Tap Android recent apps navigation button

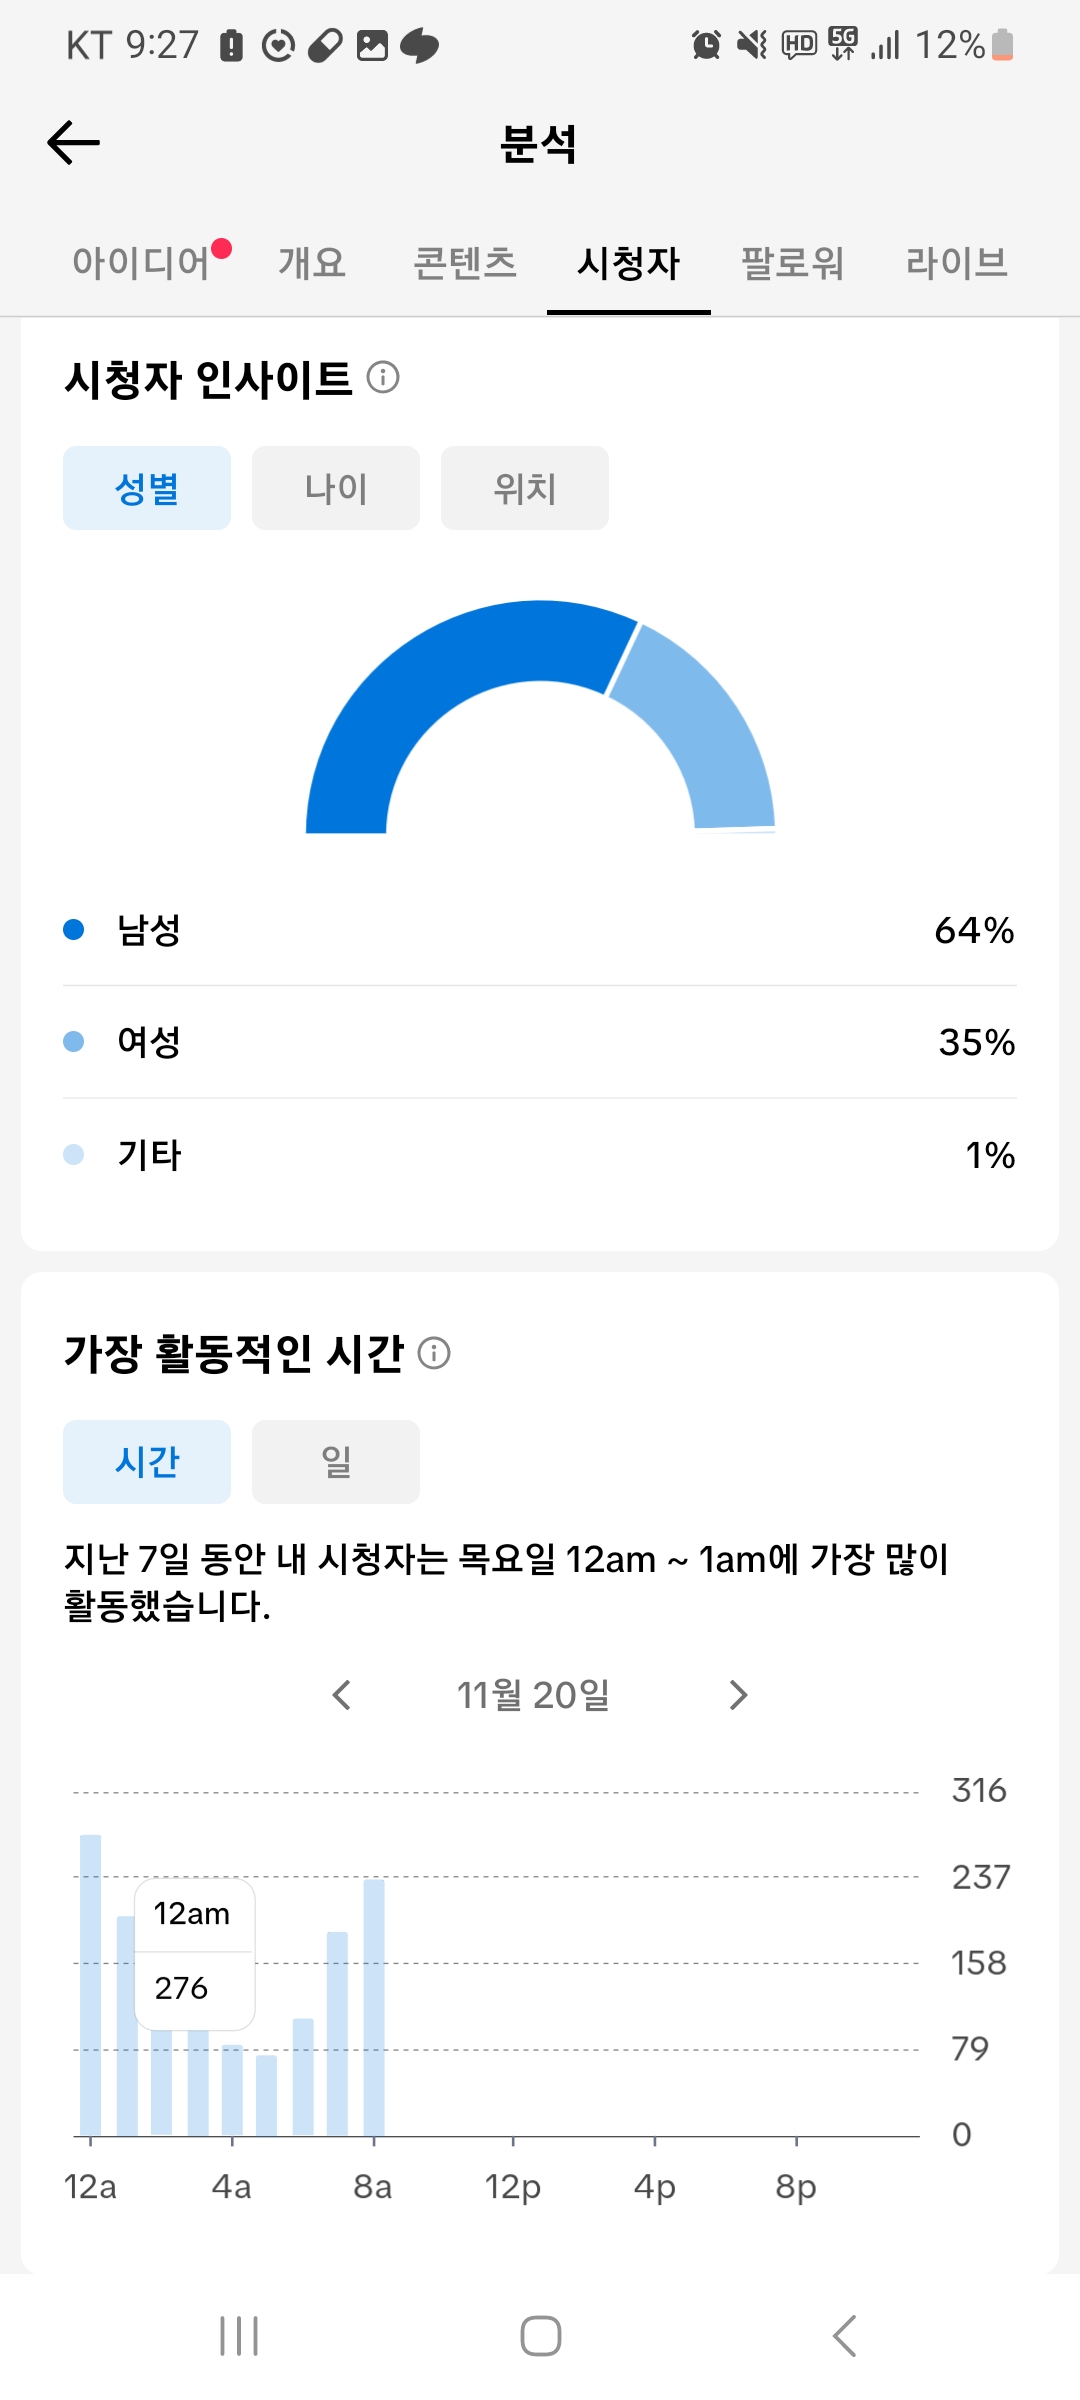click(239, 2336)
